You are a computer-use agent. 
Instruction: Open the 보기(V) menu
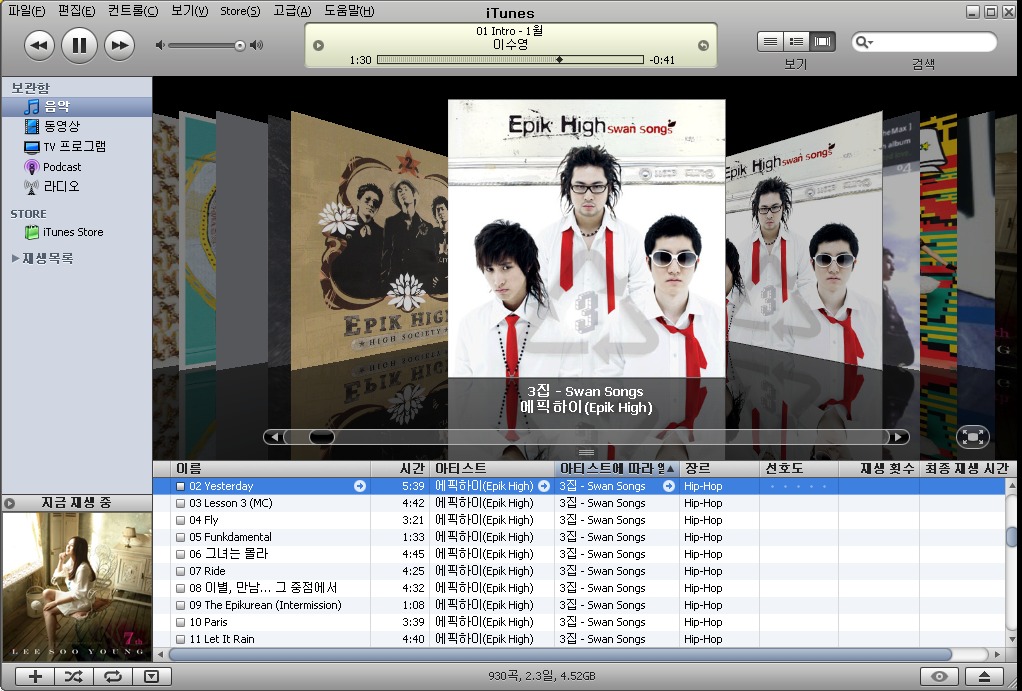click(x=189, y=10)
